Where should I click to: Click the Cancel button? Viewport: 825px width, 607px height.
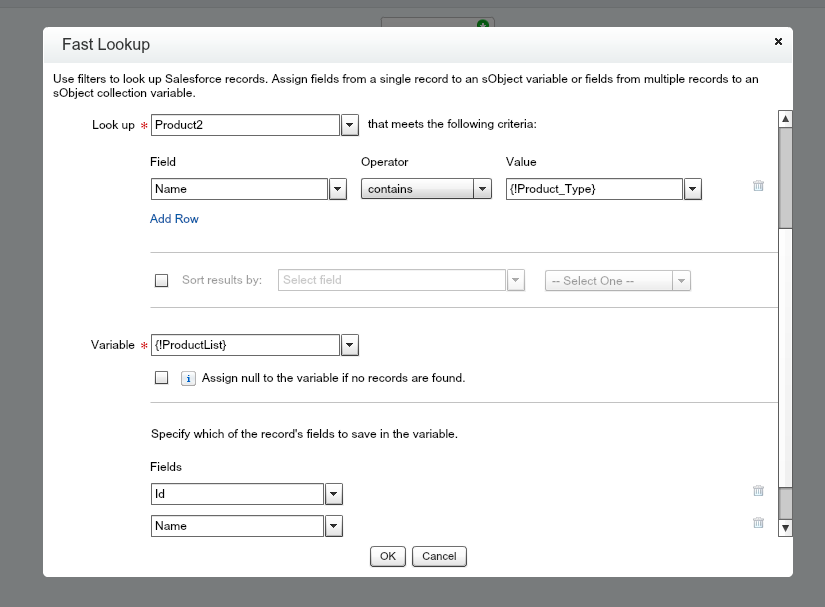439,556
